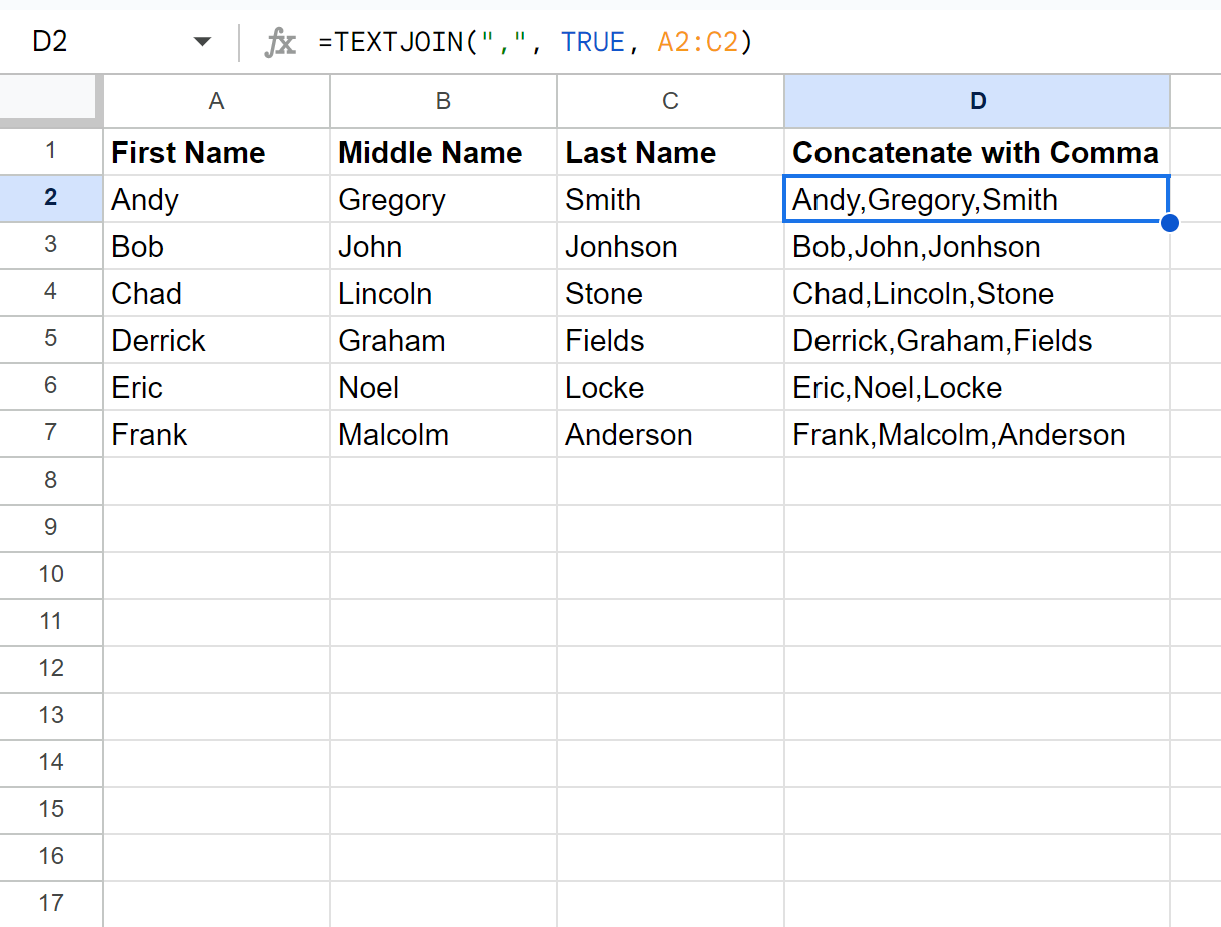Select row 7 header
Image resolution: width=1221 pixels, height=927 pixels.
click(x=51, y=434)
